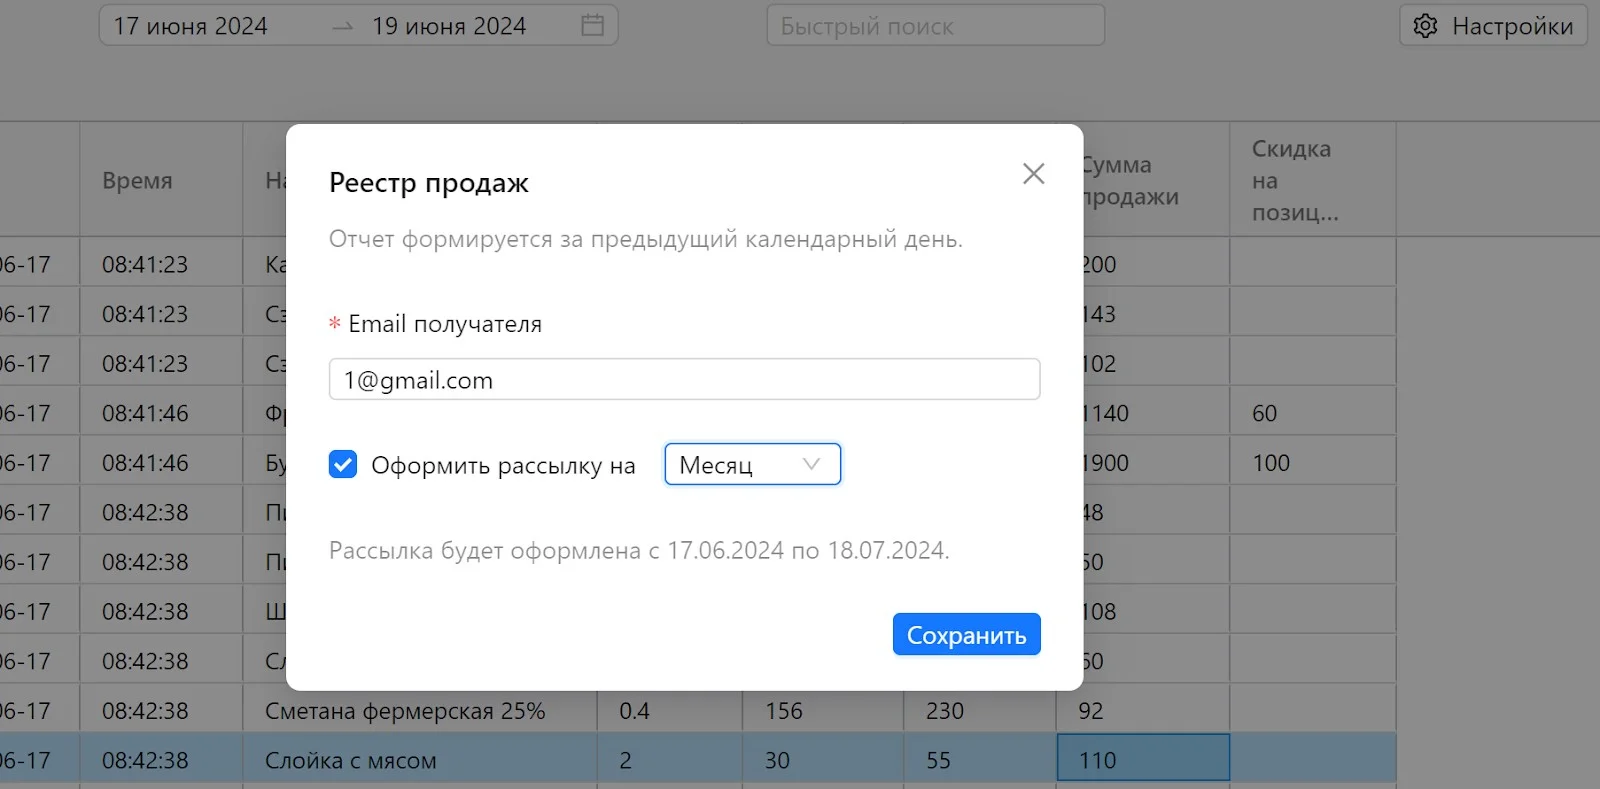Click the time cell 08:41:46 beside discount 100

click(161, 463)
